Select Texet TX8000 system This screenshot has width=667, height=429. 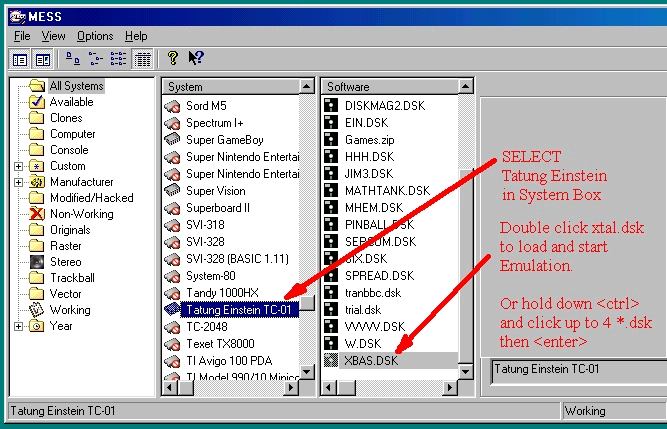coord(220,344)
